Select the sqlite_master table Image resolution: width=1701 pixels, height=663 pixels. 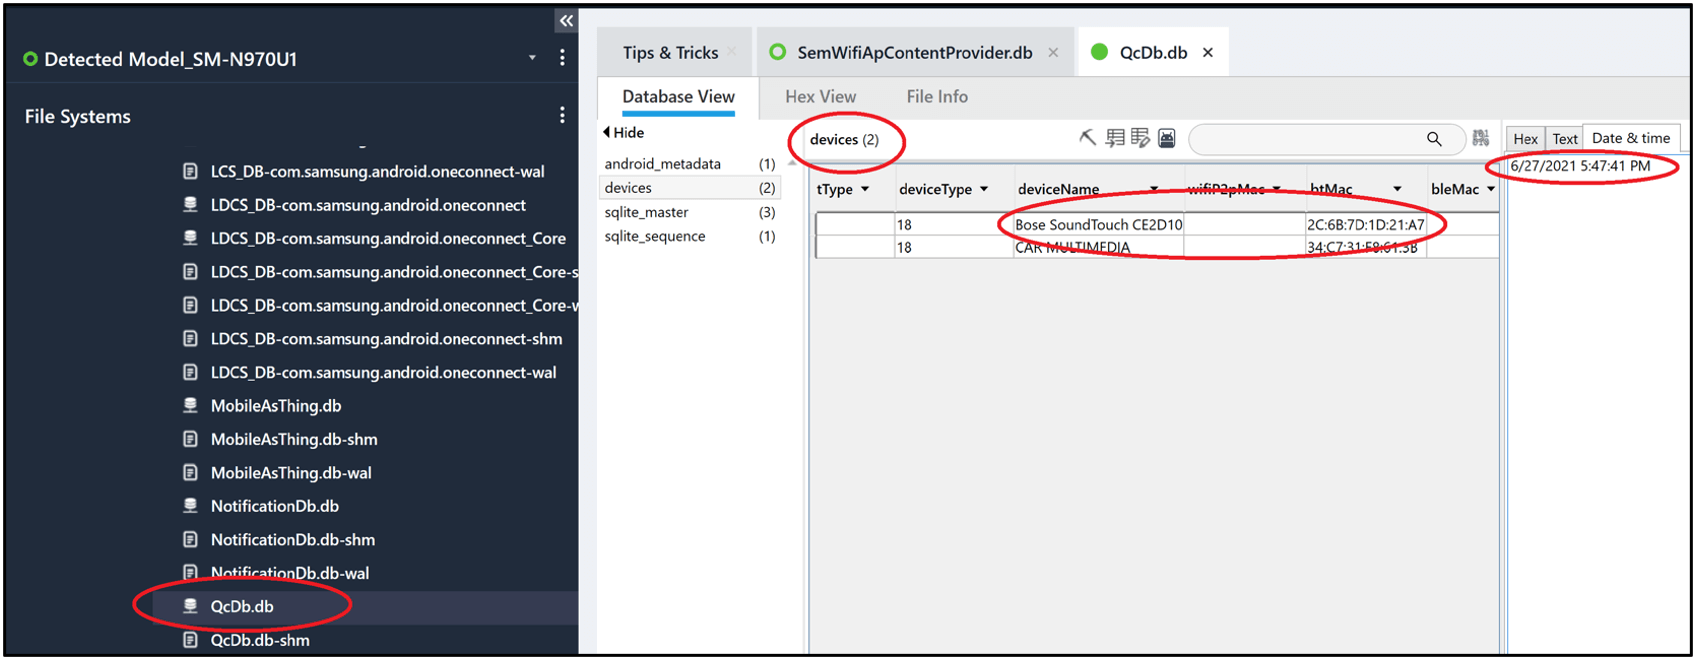point(646,213)
